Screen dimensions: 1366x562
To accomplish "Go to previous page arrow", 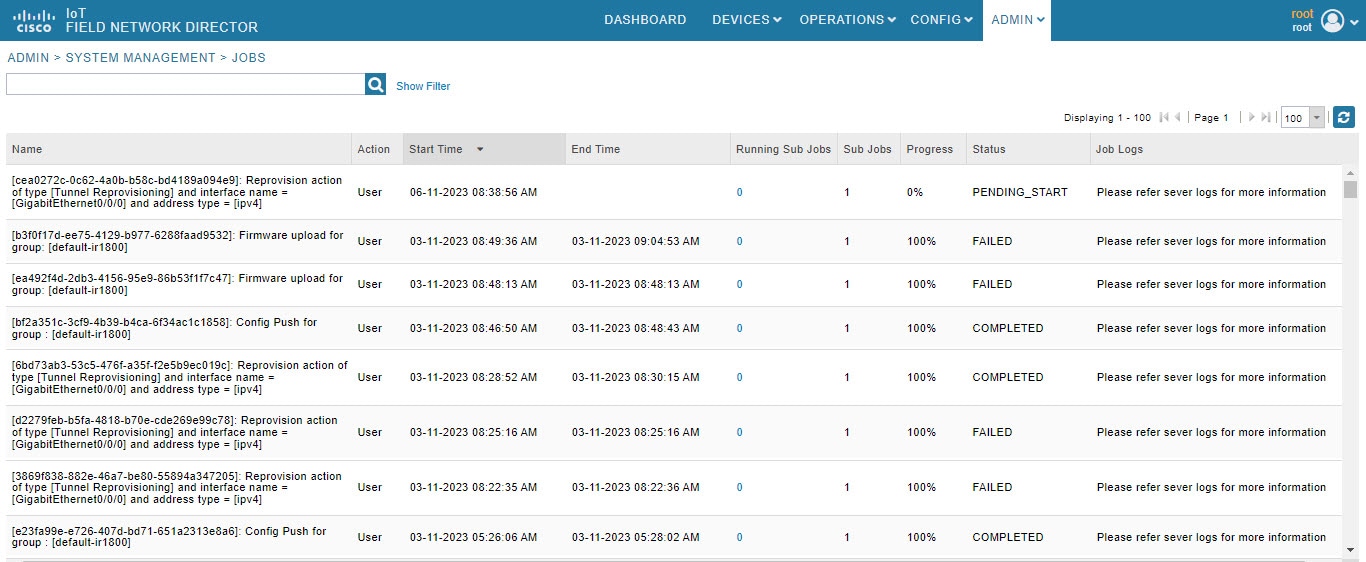I will click(x=1178, y=117).
